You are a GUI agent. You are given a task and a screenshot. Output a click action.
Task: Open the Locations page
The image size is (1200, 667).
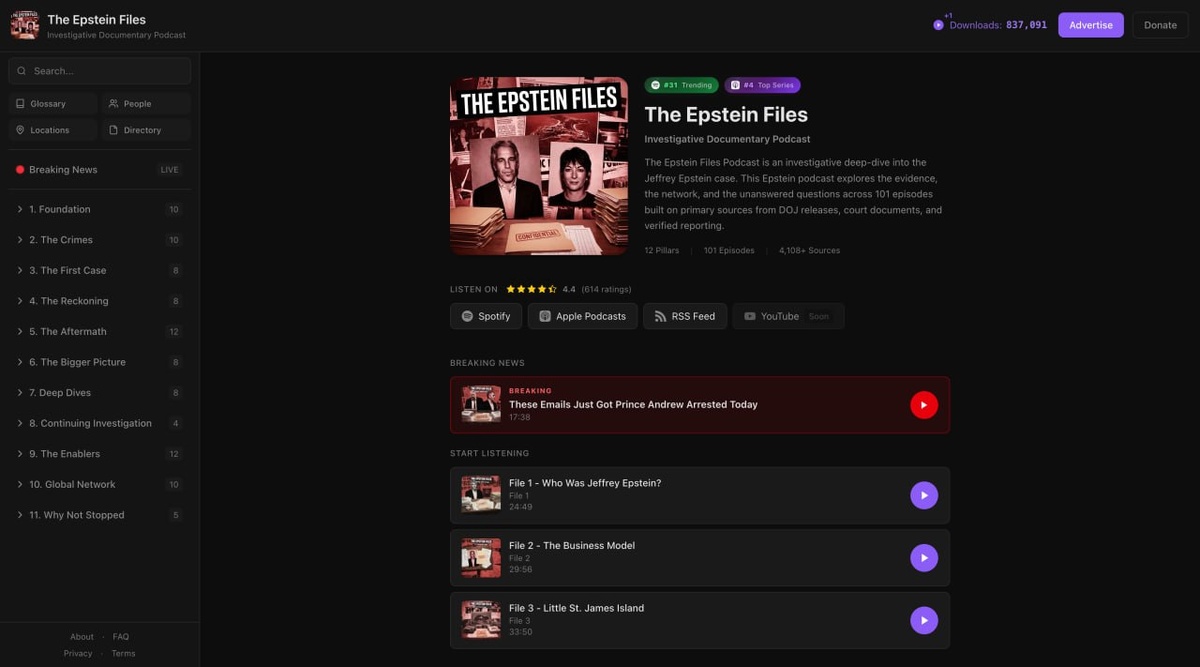click(52, 130)
